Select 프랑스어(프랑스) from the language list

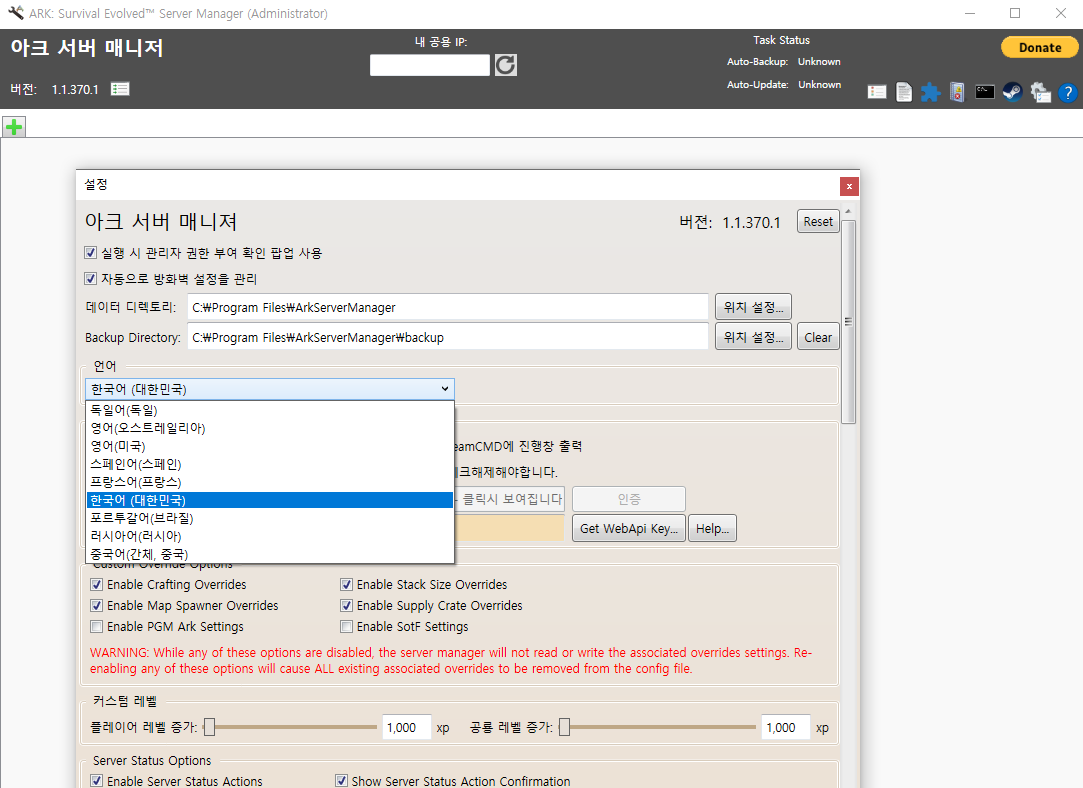tap(270, 482)
